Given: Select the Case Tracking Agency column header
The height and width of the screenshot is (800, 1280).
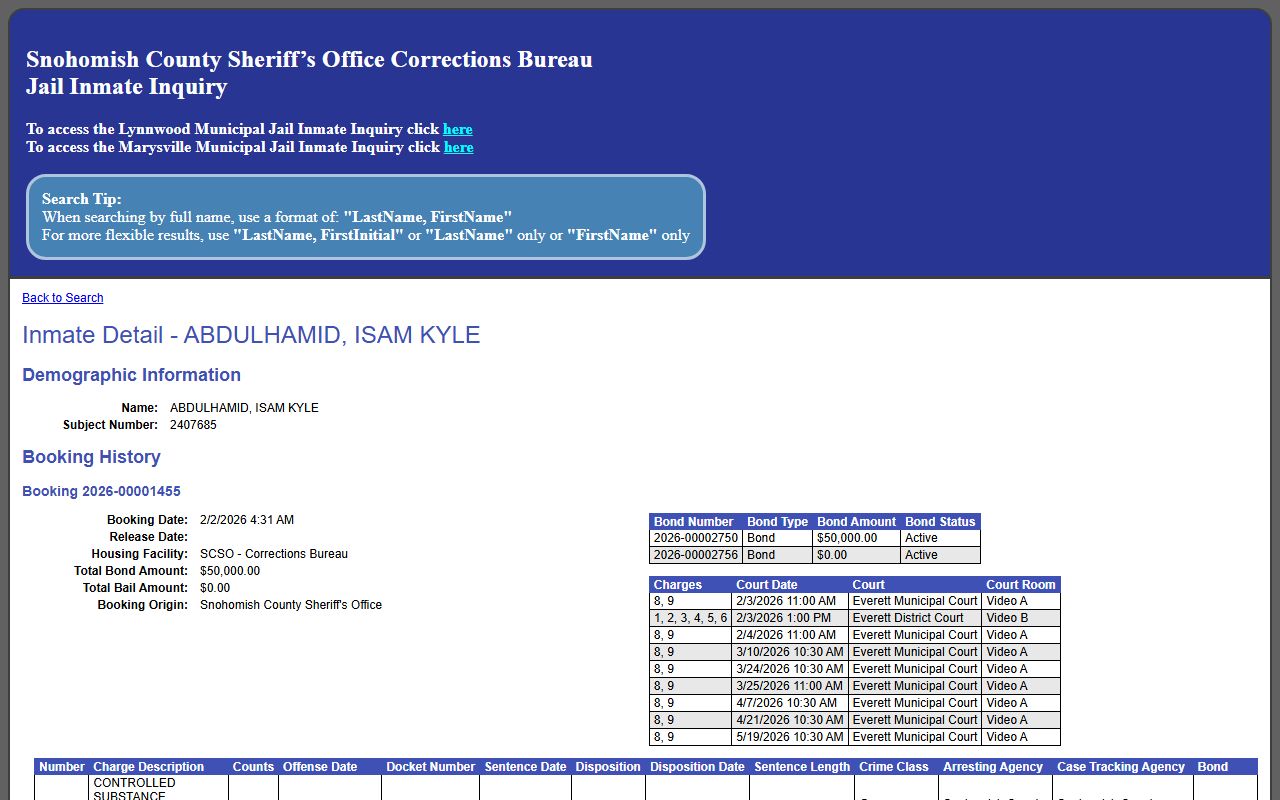Looking at the screenshot, I should [x=1121, y=767].
